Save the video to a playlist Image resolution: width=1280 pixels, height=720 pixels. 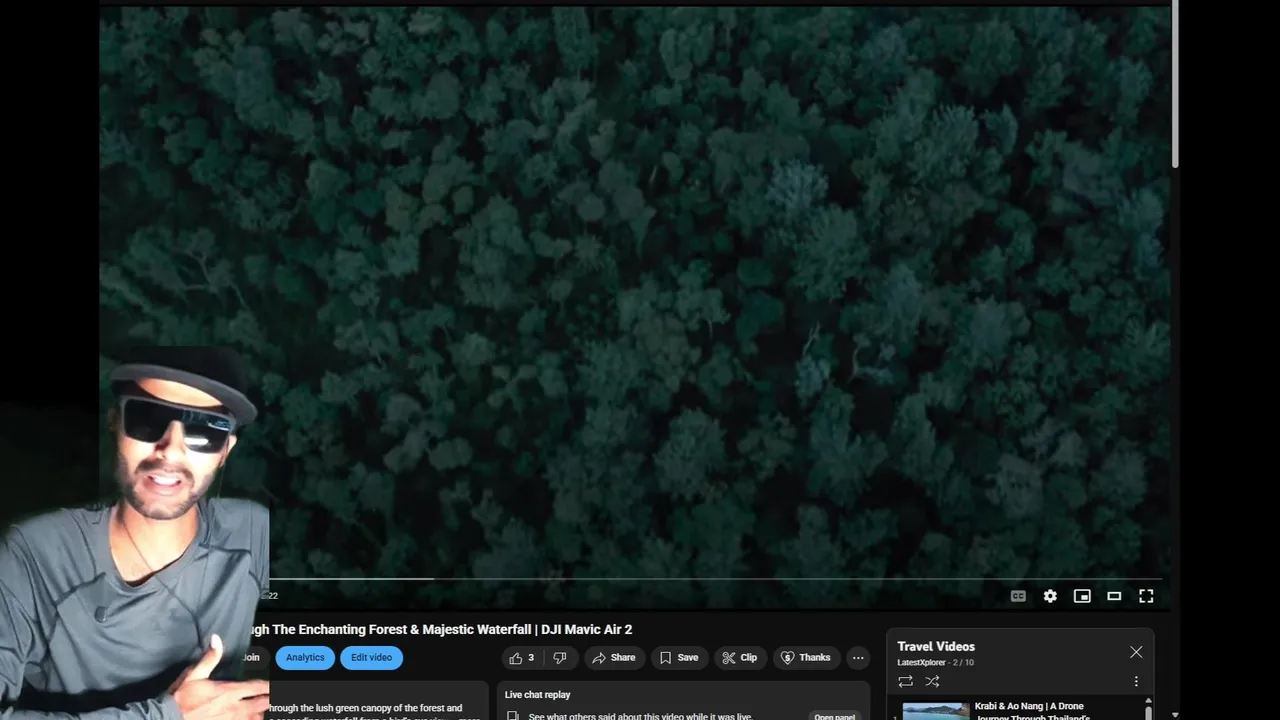(x=678, y=658)
